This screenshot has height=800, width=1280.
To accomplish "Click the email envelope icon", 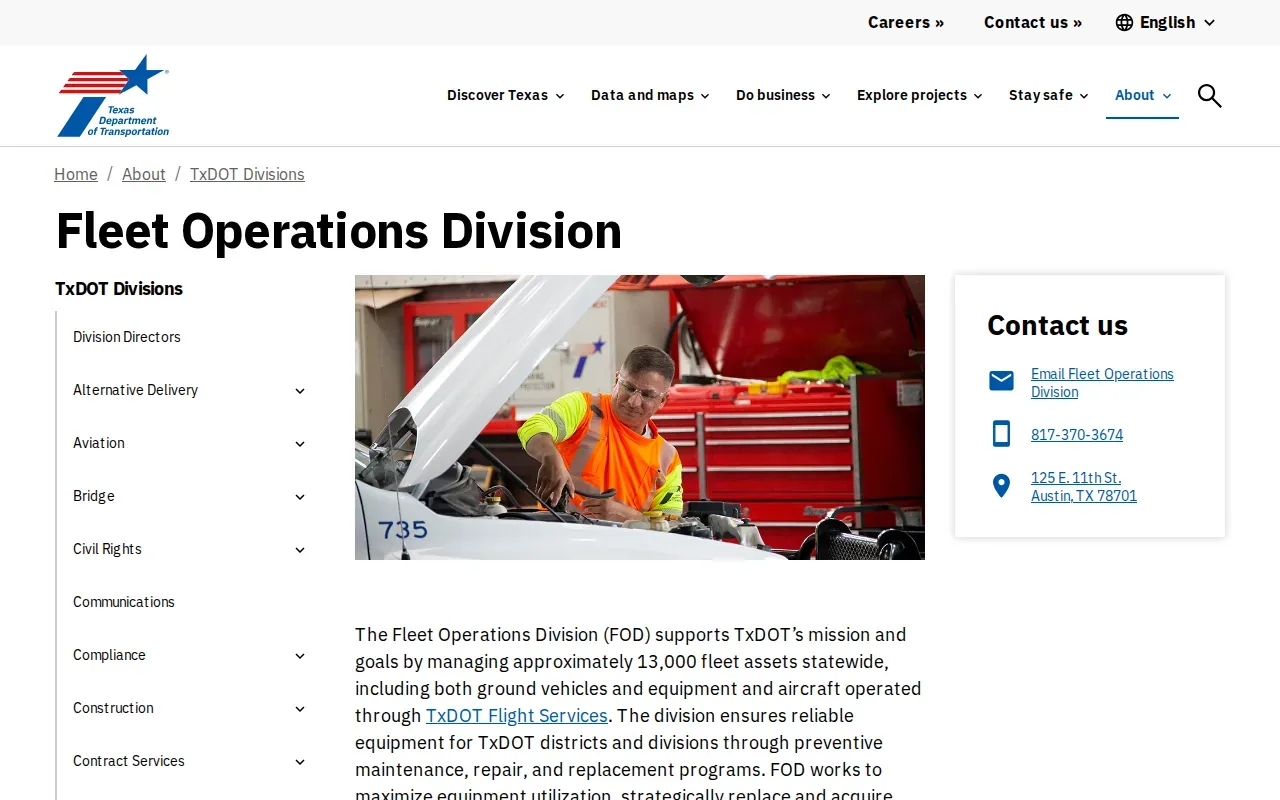I will point(1001,380).
